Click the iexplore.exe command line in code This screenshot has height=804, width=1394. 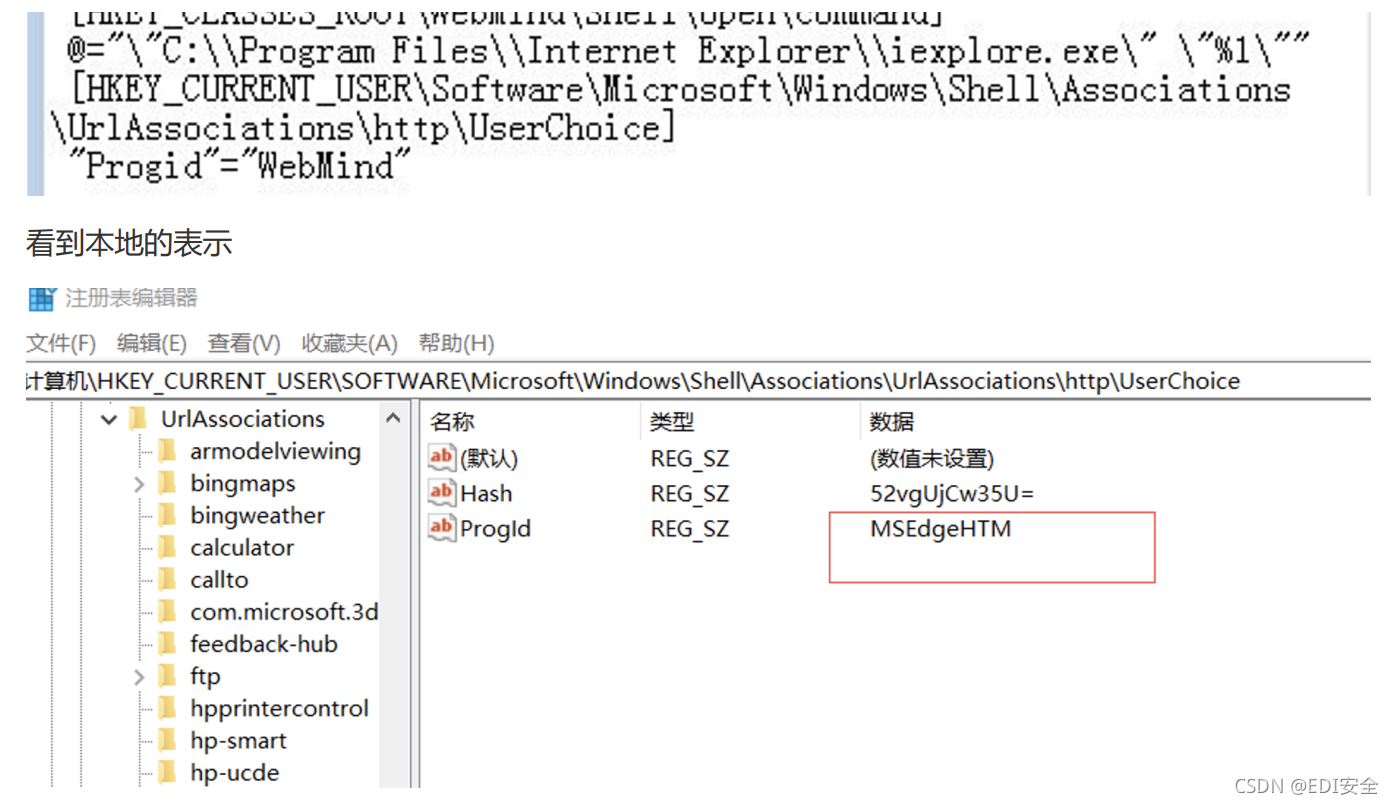click(x=687, y=51)
